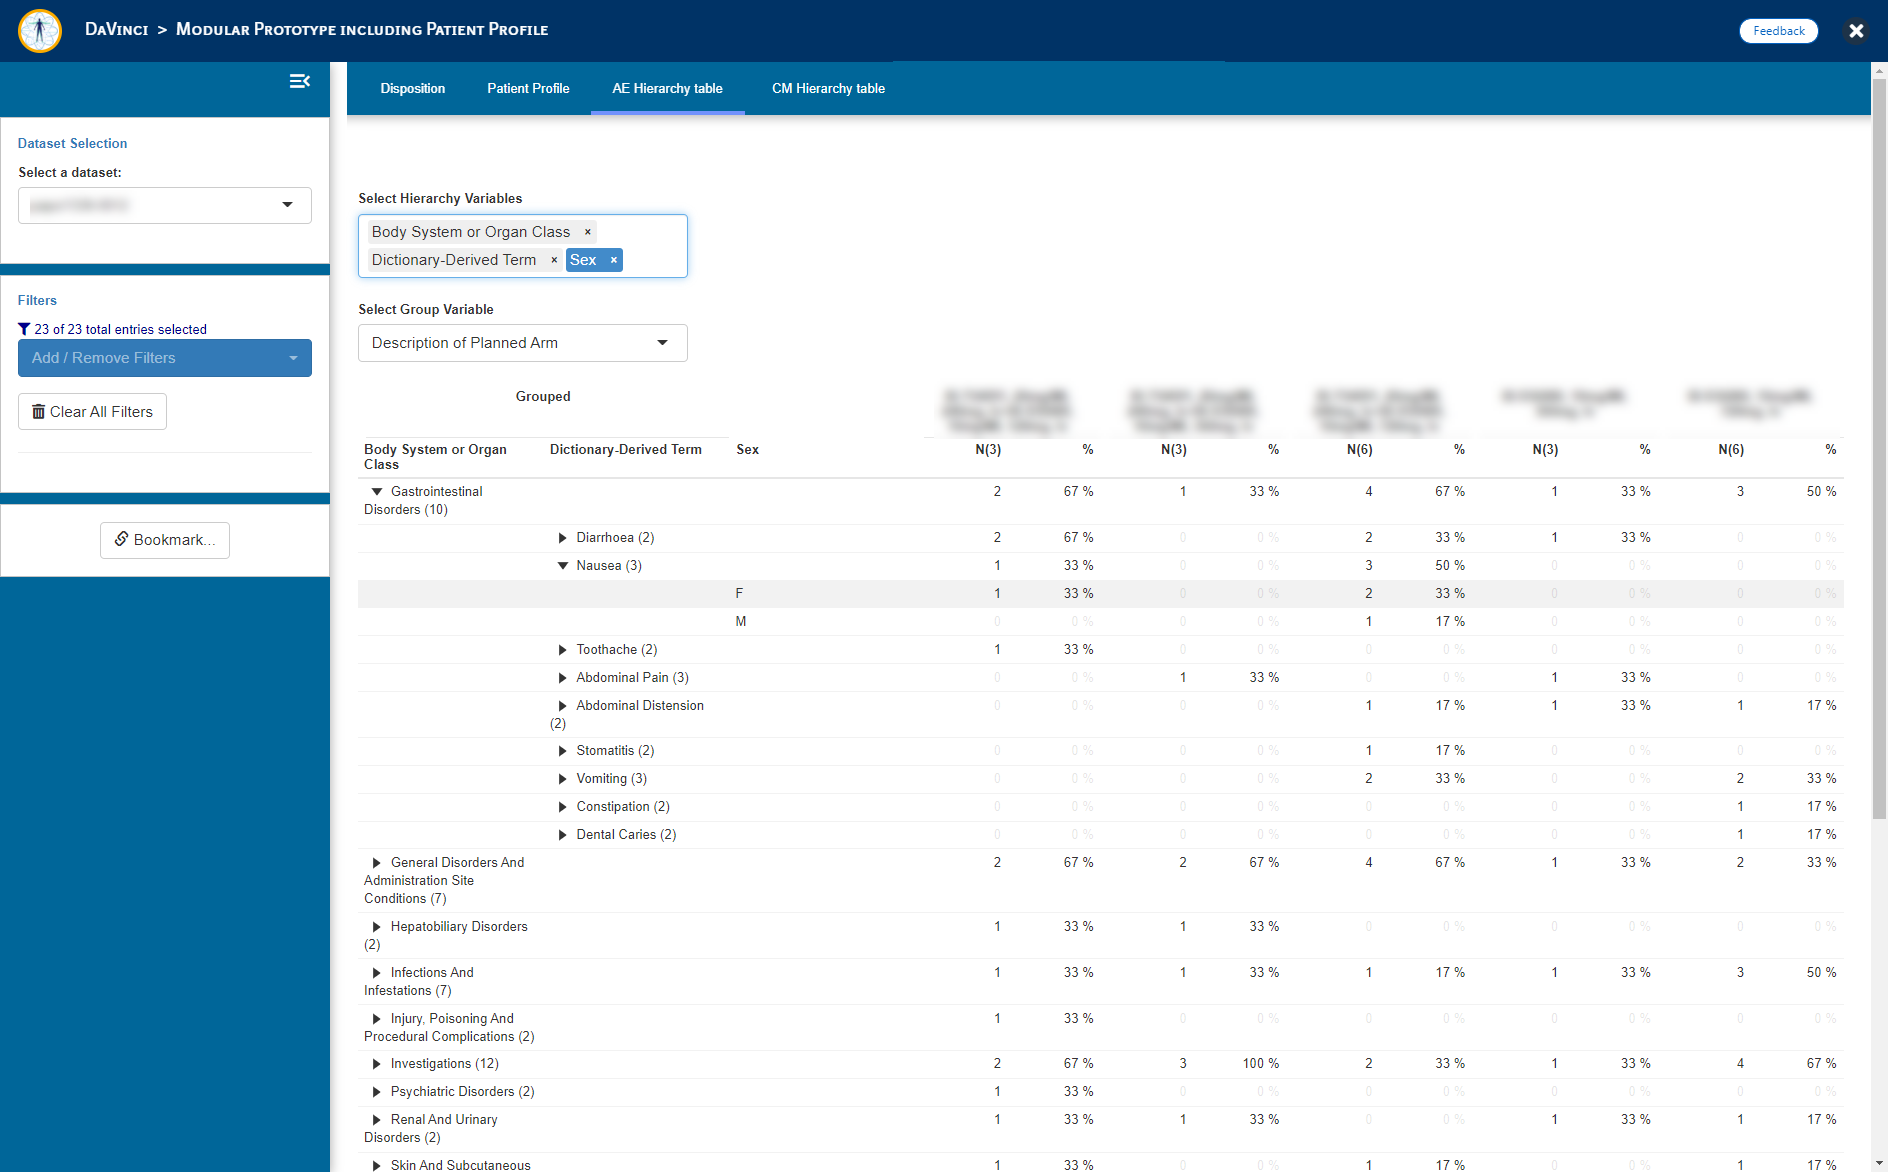1888x1172 pixels.
Task: Close the app with the X icon
Action: coord(1856,31)
